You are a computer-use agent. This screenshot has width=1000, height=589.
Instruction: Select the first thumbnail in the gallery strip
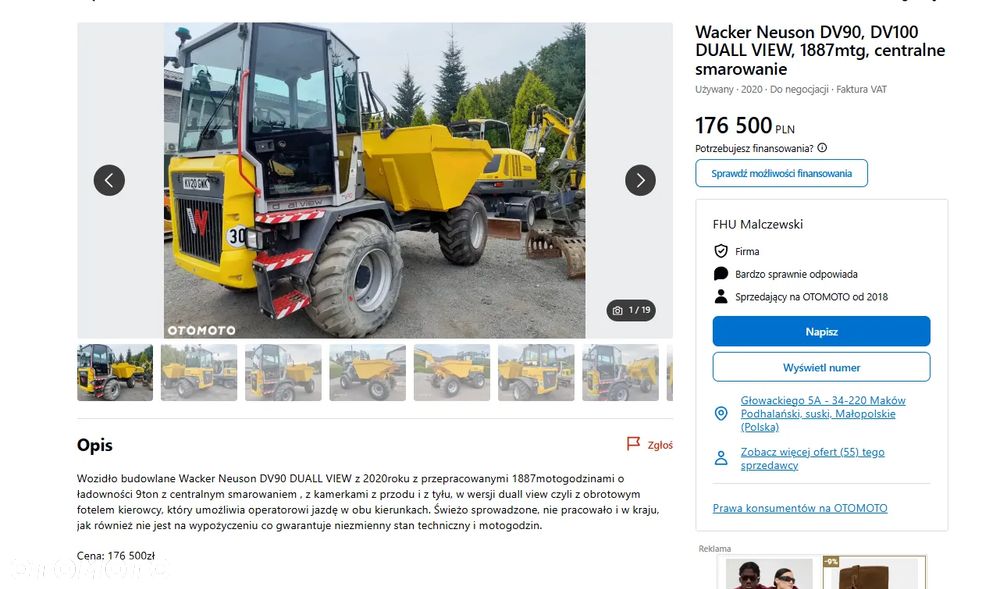[x=115, y=372]
